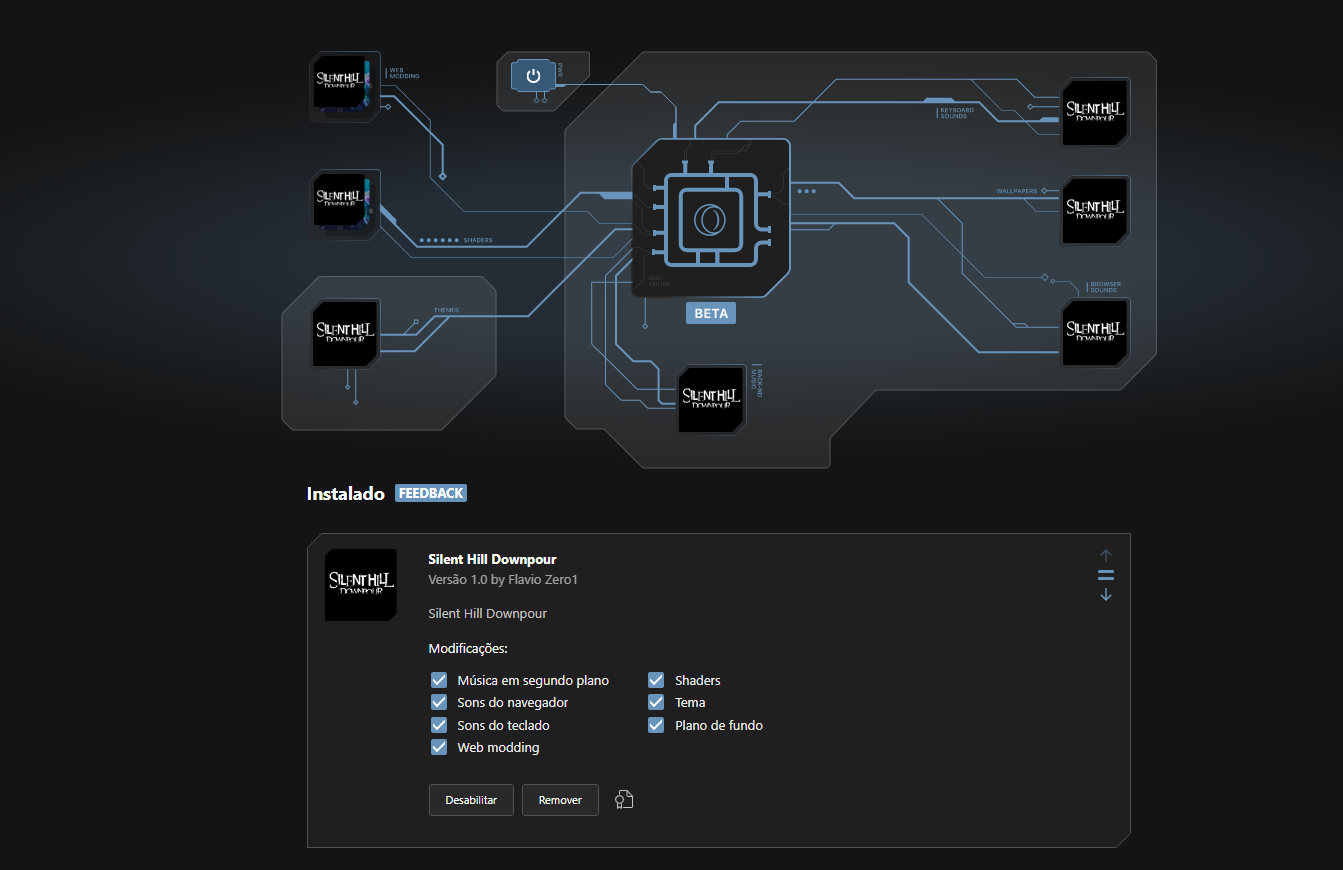Open the mod license document icon
This screenshot has width=1343, height=870.
(x=624, y=799)
